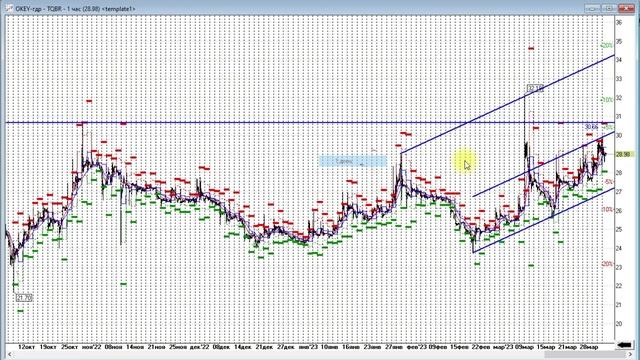Maximize the chart window

coord(608,8)
